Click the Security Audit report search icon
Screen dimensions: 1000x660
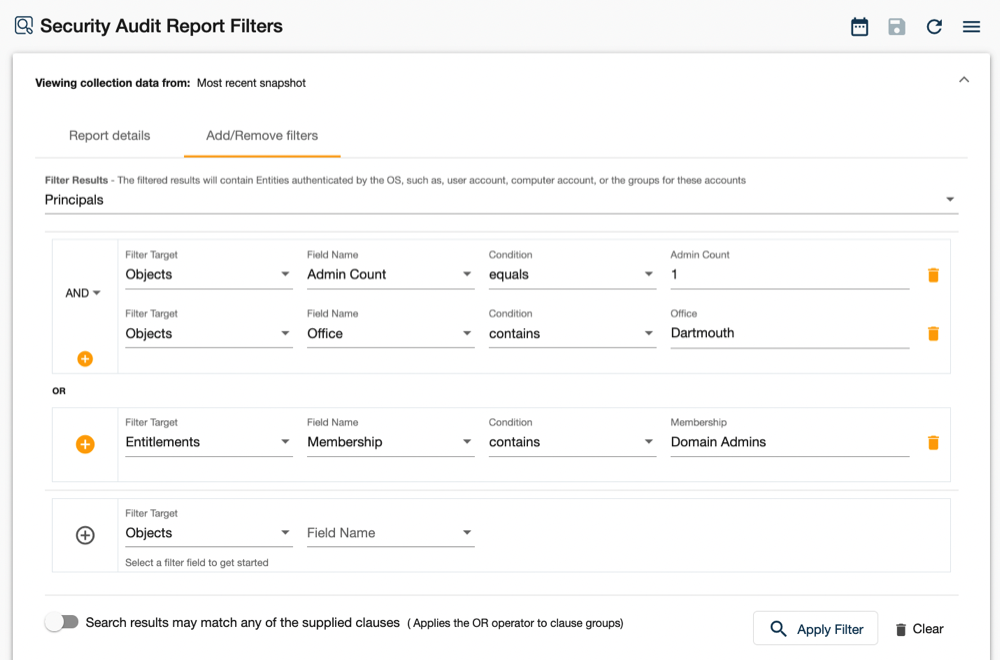pos(24,26)
